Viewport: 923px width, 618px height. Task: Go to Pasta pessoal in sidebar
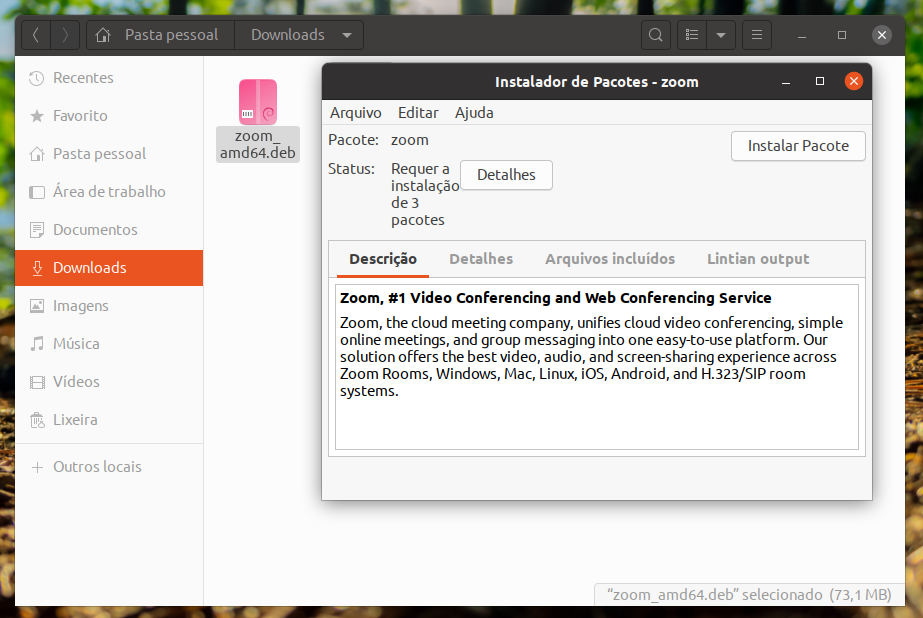(x=109, y=154)
